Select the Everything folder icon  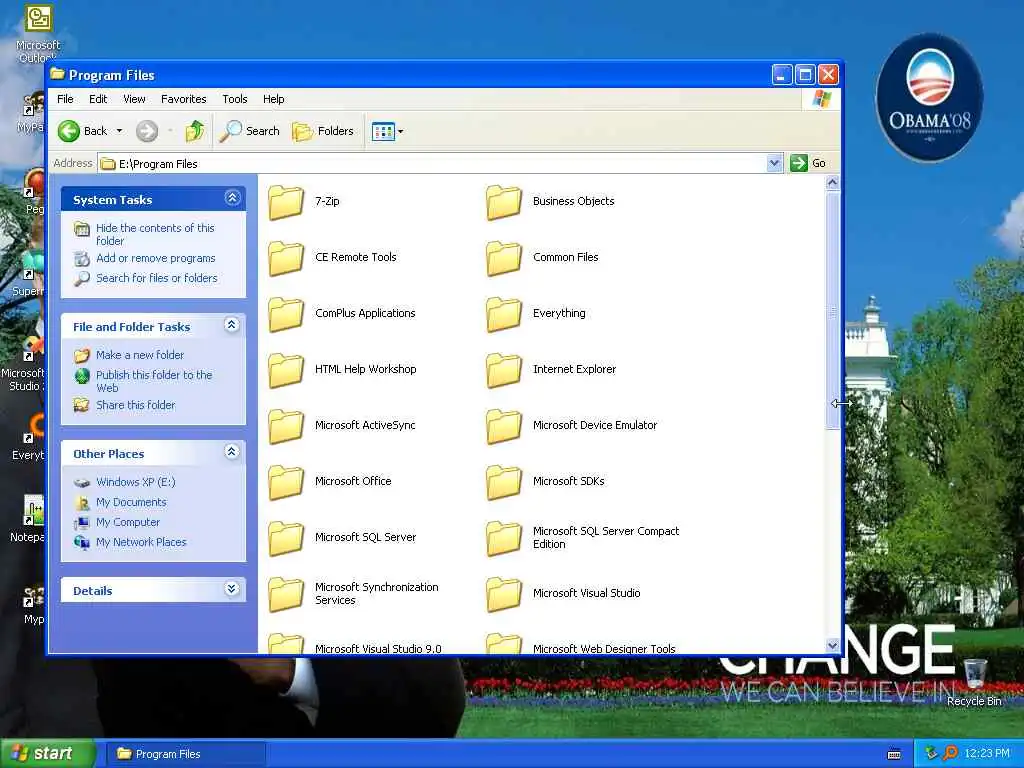(x=504, y=314)
